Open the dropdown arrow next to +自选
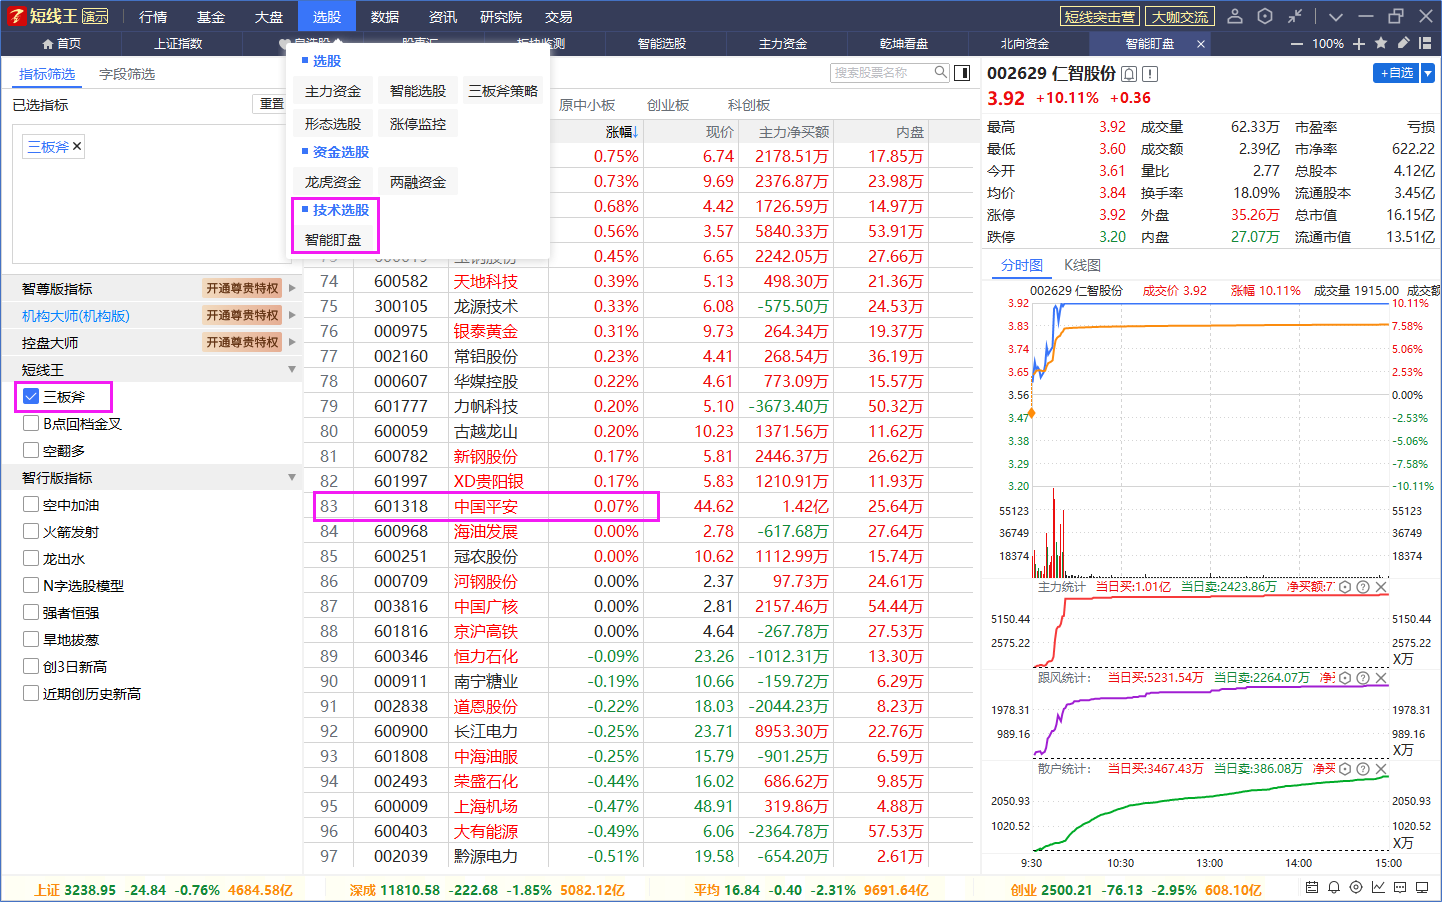The height and width of the screenshot is (902, 1442). pyautogui.click(x=1428, y=73)
